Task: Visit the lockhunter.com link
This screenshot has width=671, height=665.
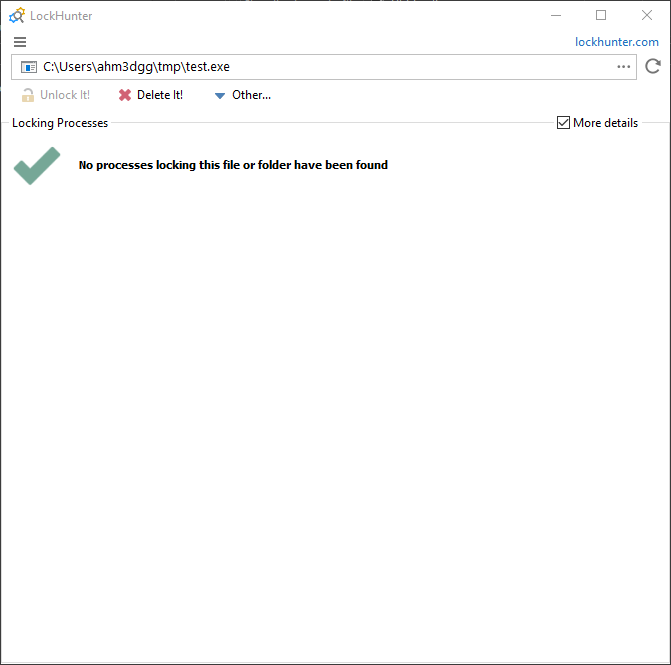Action: click(617, 42)
